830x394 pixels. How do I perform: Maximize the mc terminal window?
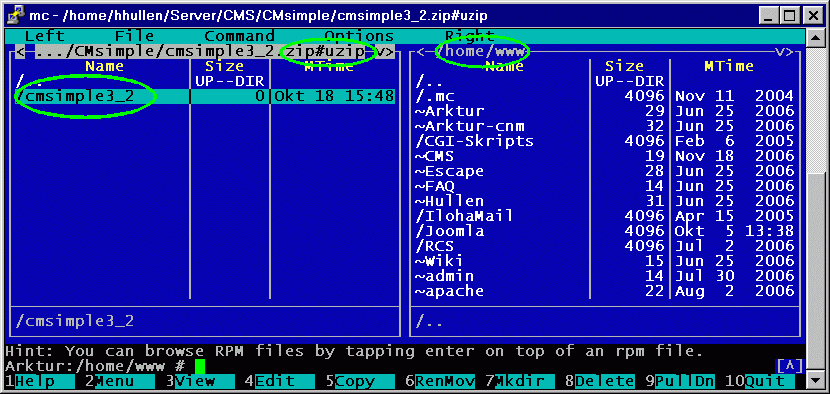click(789, 15)
